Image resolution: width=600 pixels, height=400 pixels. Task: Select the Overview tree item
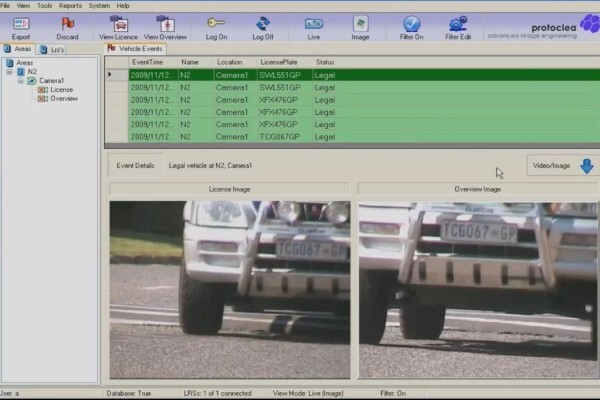[x=64, y=99]
